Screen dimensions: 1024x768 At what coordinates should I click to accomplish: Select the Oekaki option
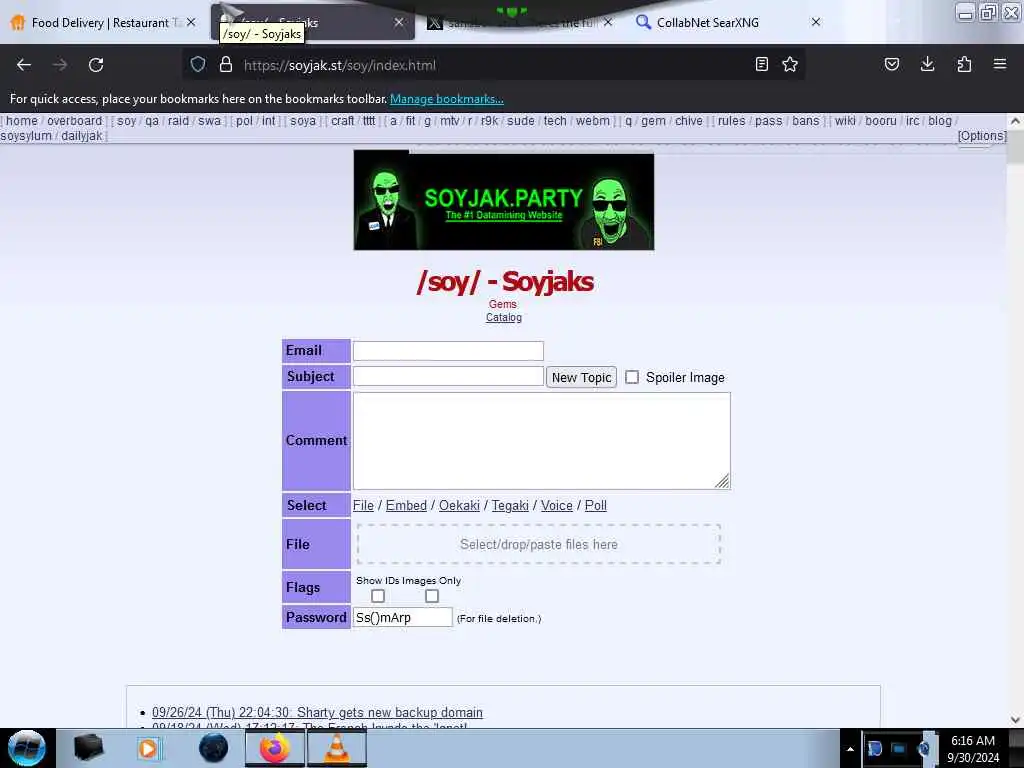tap(459, 505)
